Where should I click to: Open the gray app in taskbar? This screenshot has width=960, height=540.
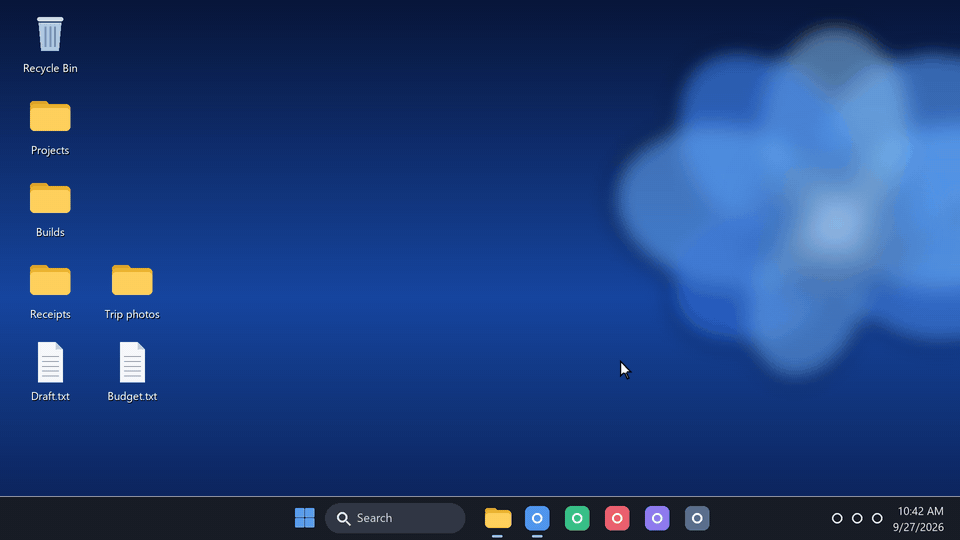tap(697, 518)
